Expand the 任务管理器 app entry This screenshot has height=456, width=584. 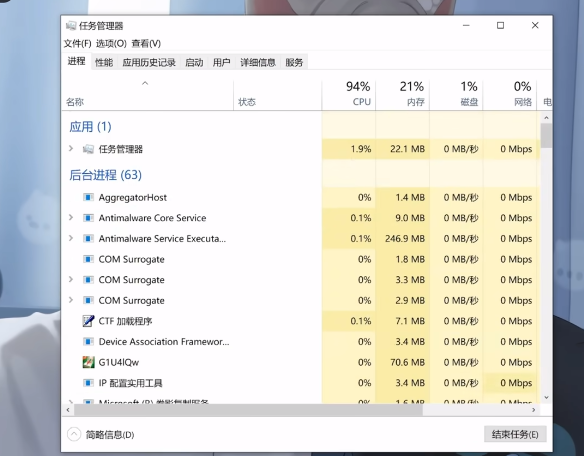coord(71,149)
